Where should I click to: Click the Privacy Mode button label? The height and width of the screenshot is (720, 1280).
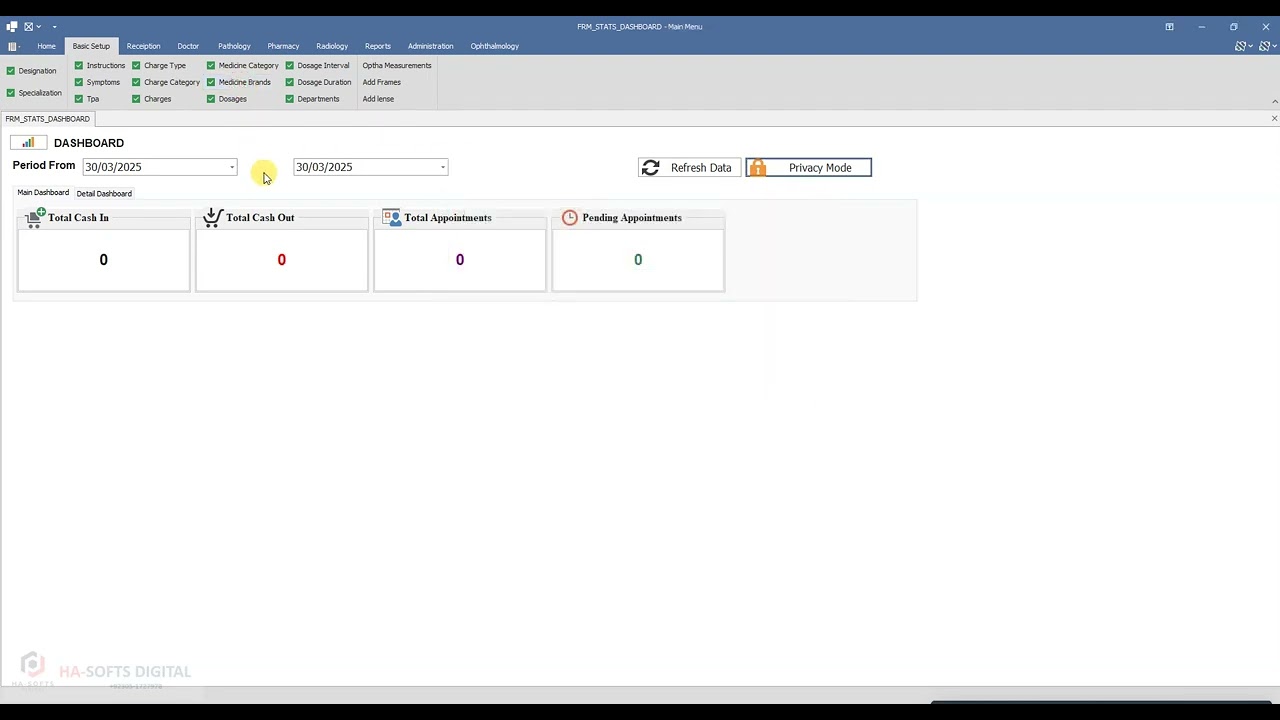[820, 168]
